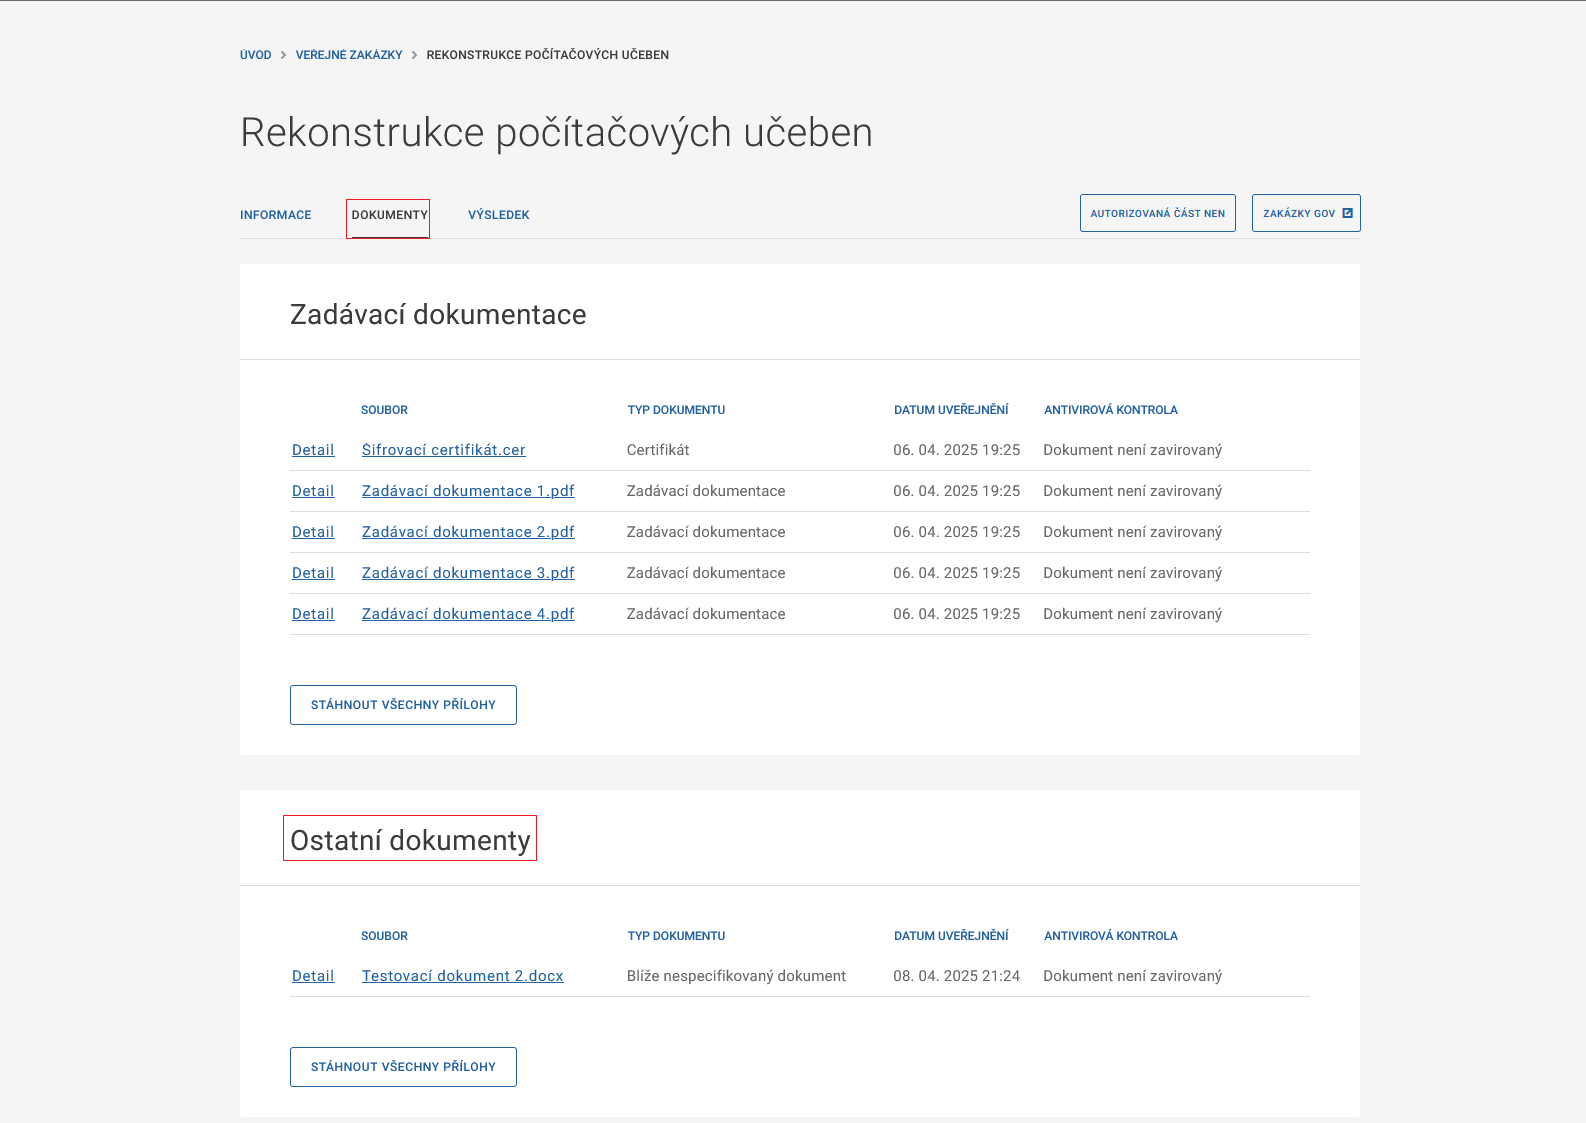
Task: Download Zadávací dokumentace 3.pdf
Action: click(468, 573)
